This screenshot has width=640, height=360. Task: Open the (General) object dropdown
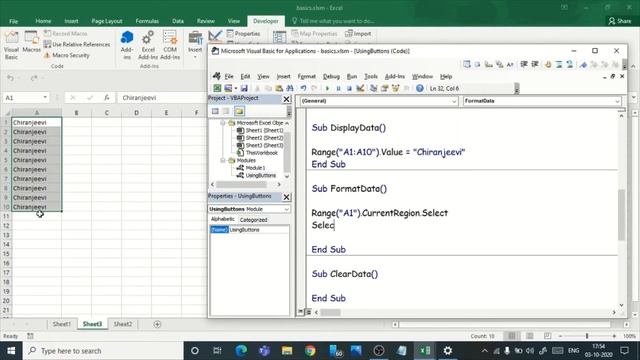pos(454,101)
